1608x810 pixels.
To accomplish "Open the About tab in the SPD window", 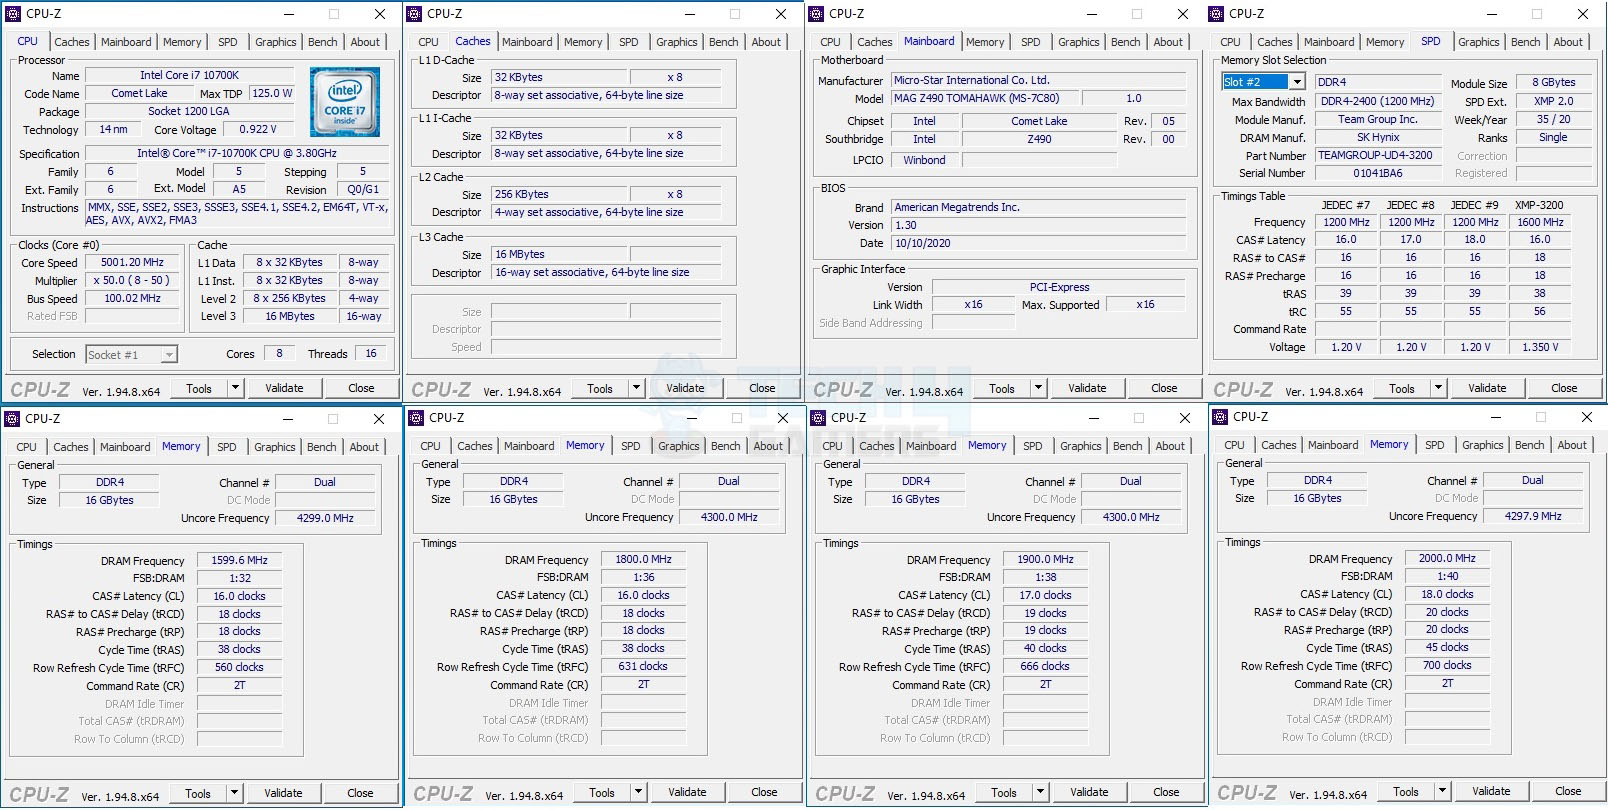I will (1568, 42).
